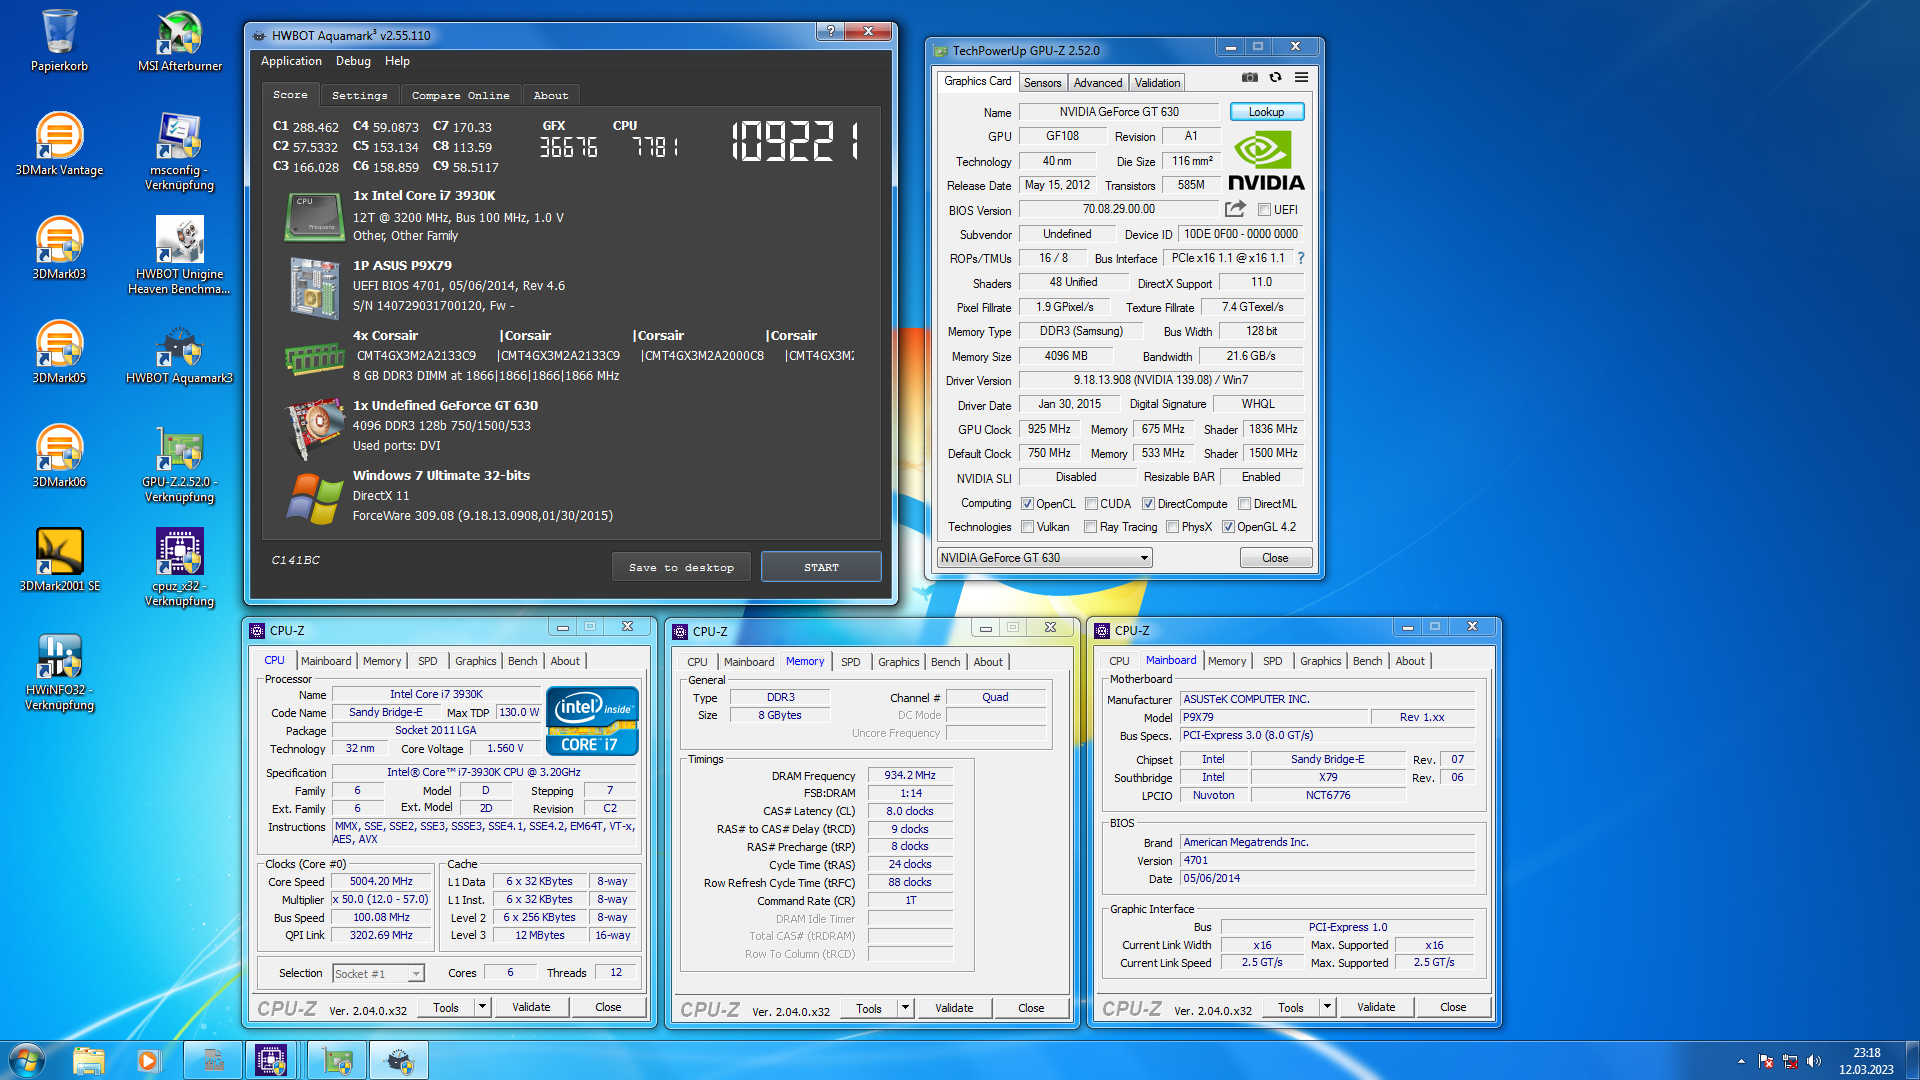Open Windows Start button
Screen dimensions: 1920x1080
[x=27, y=1060]
